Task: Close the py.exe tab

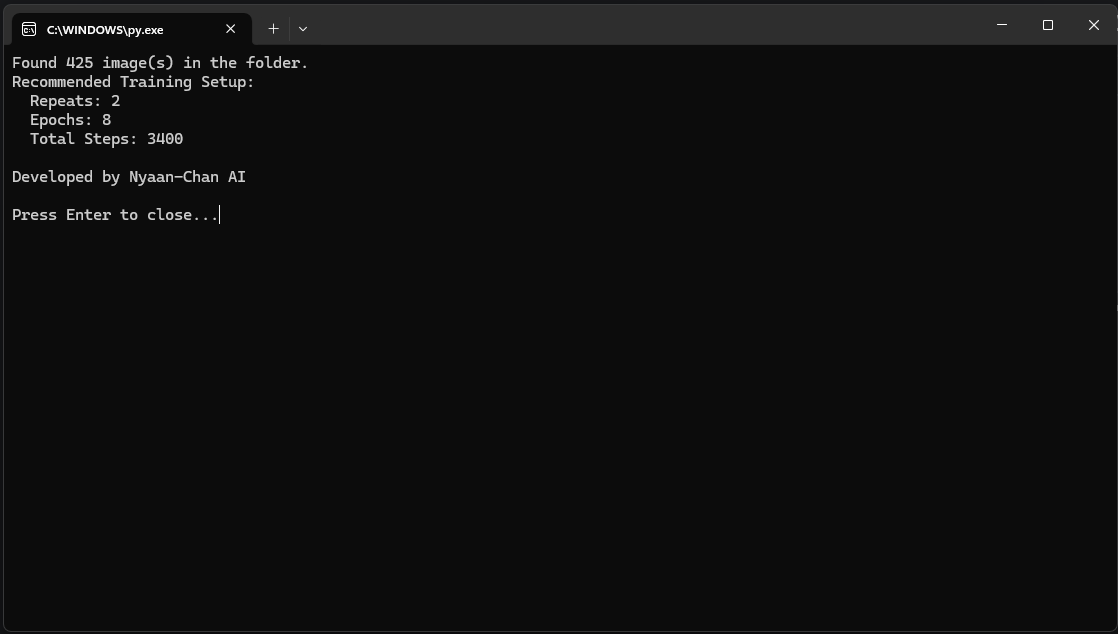Action: [231, 29]
